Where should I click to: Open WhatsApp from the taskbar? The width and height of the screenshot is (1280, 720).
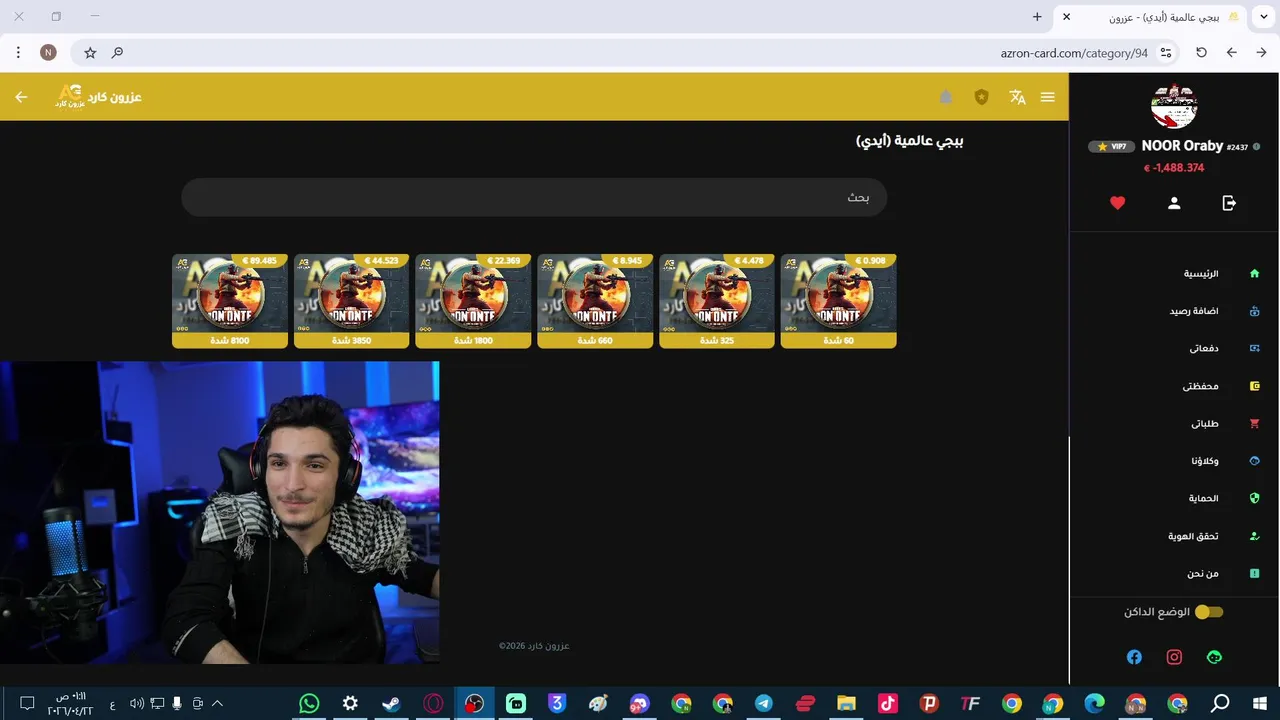tap(309, 704)
